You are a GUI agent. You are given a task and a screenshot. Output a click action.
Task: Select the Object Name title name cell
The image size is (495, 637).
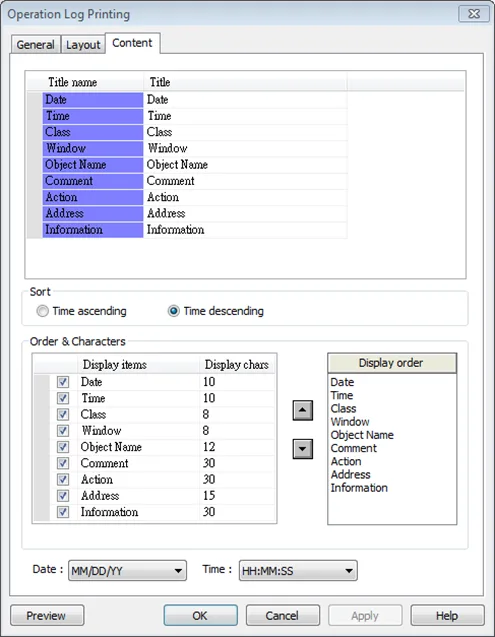coord(93,165)
